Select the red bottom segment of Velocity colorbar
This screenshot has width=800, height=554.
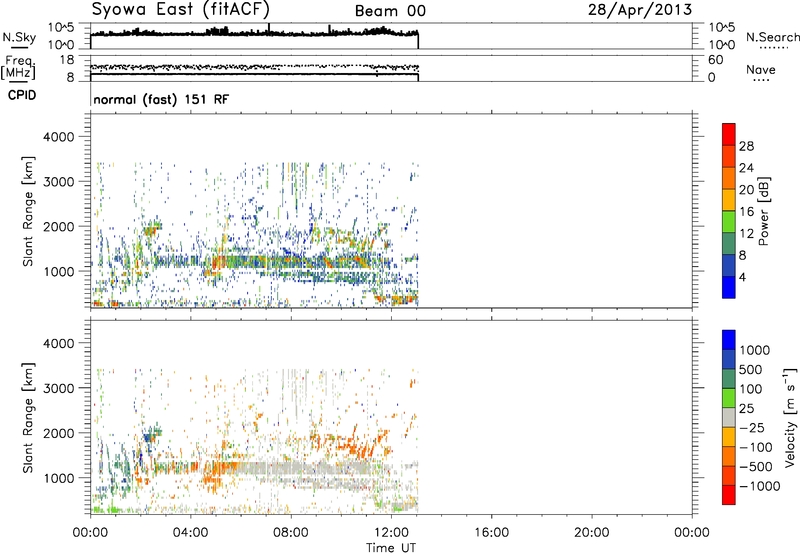click(729, 495)
